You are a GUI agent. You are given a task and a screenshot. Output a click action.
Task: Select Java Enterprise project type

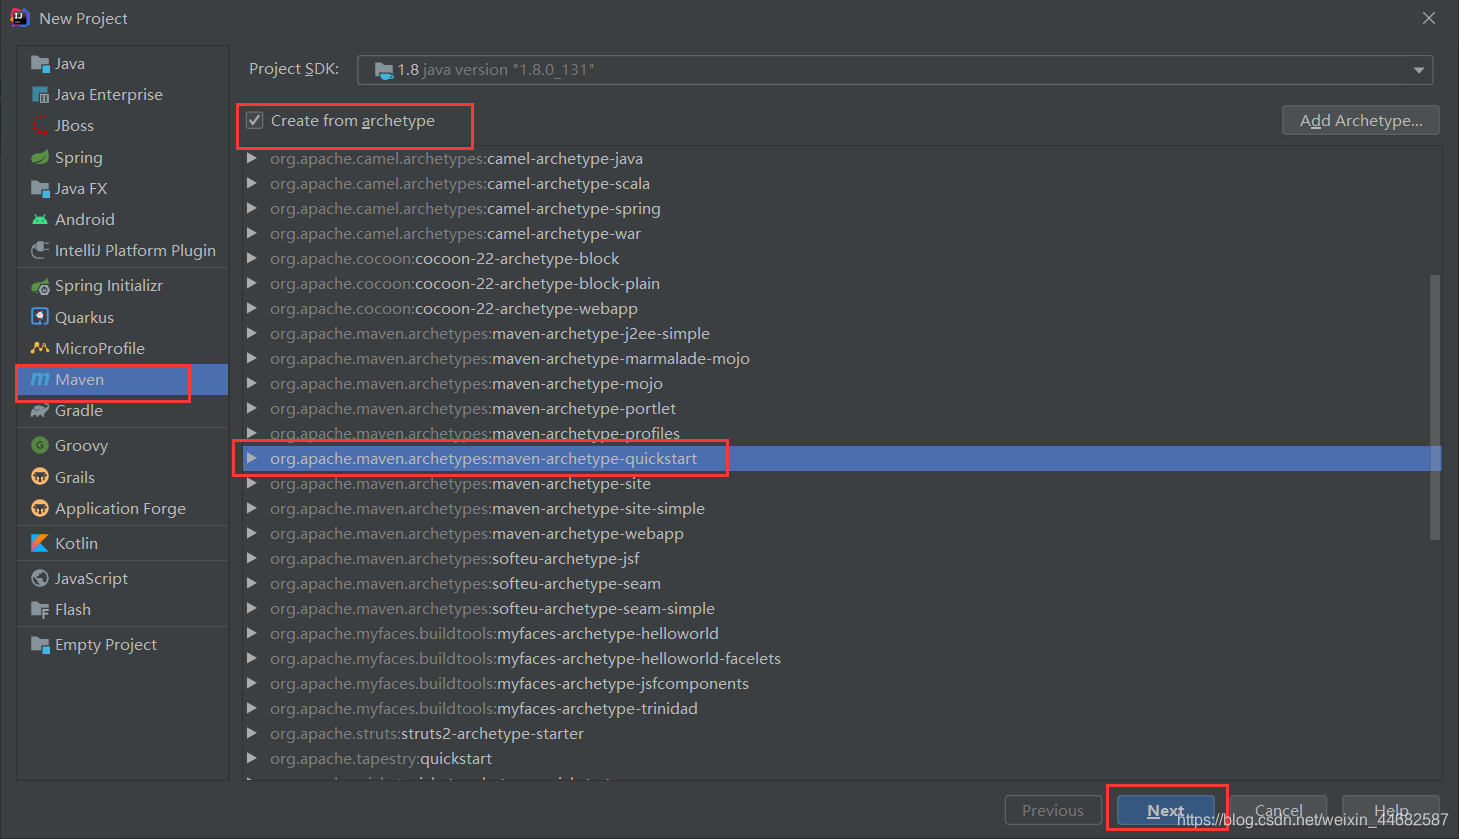click(x=122, y=95)
